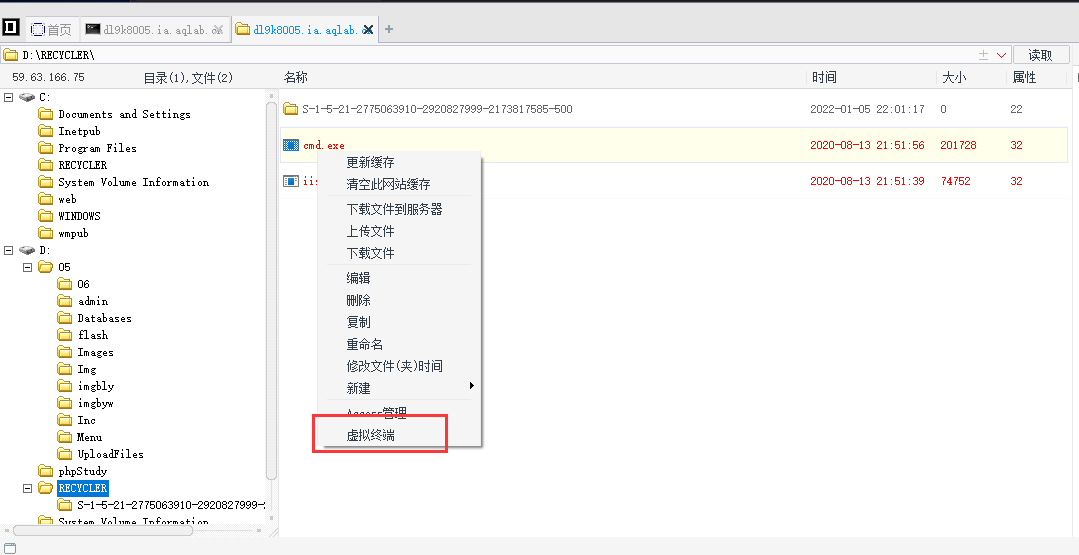Click the 读取 button
The height and width of the screenshot is (555, 1079).
1040,55
